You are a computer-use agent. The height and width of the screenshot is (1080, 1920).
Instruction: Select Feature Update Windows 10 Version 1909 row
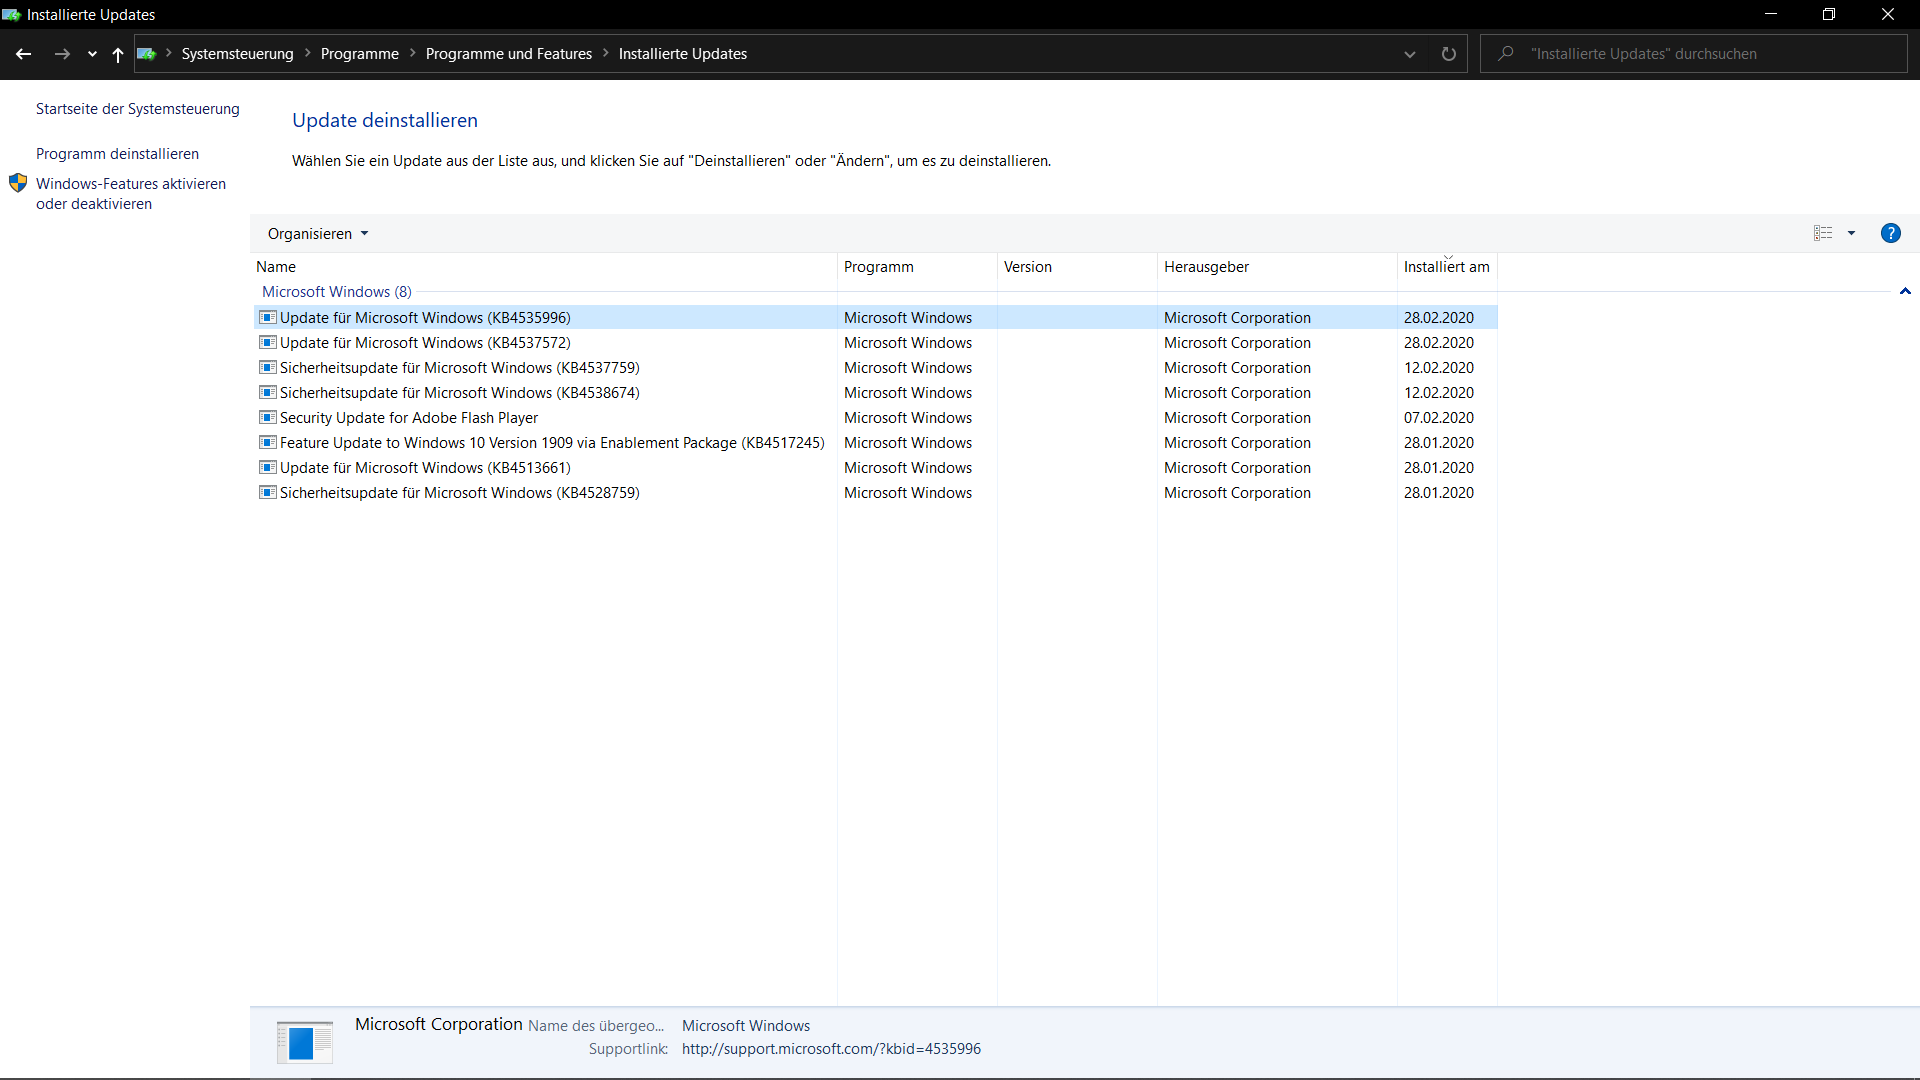[551, 443]
